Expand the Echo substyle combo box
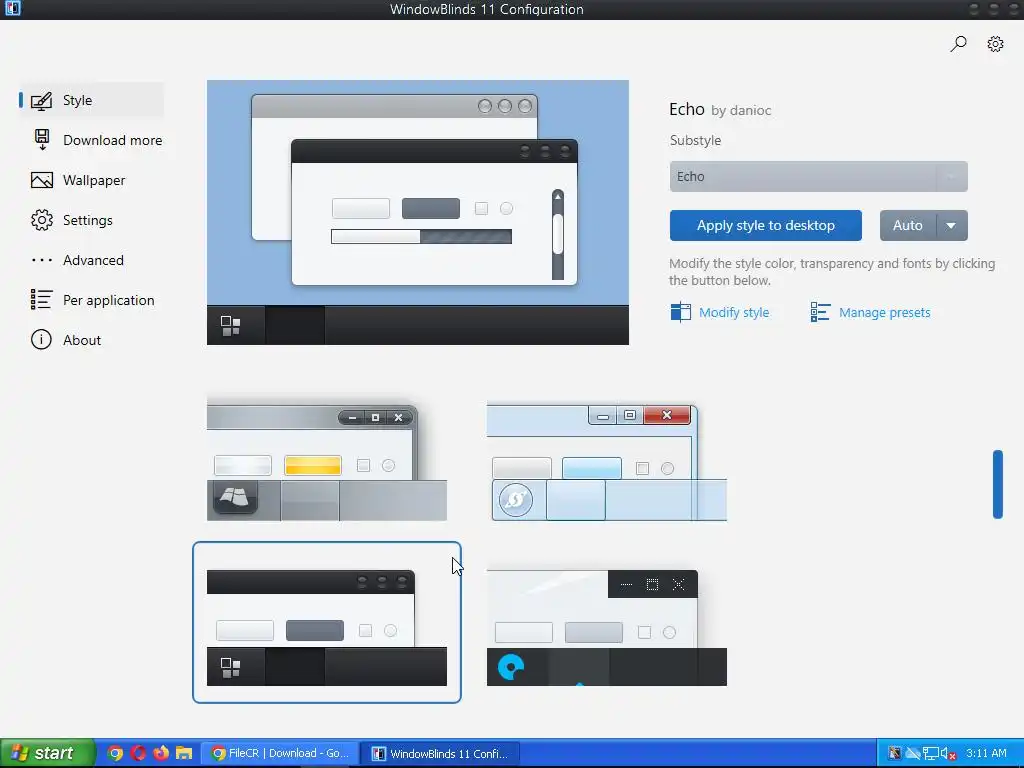Image resolution: width=1024 pixels, height=768 pixels. 818,176
